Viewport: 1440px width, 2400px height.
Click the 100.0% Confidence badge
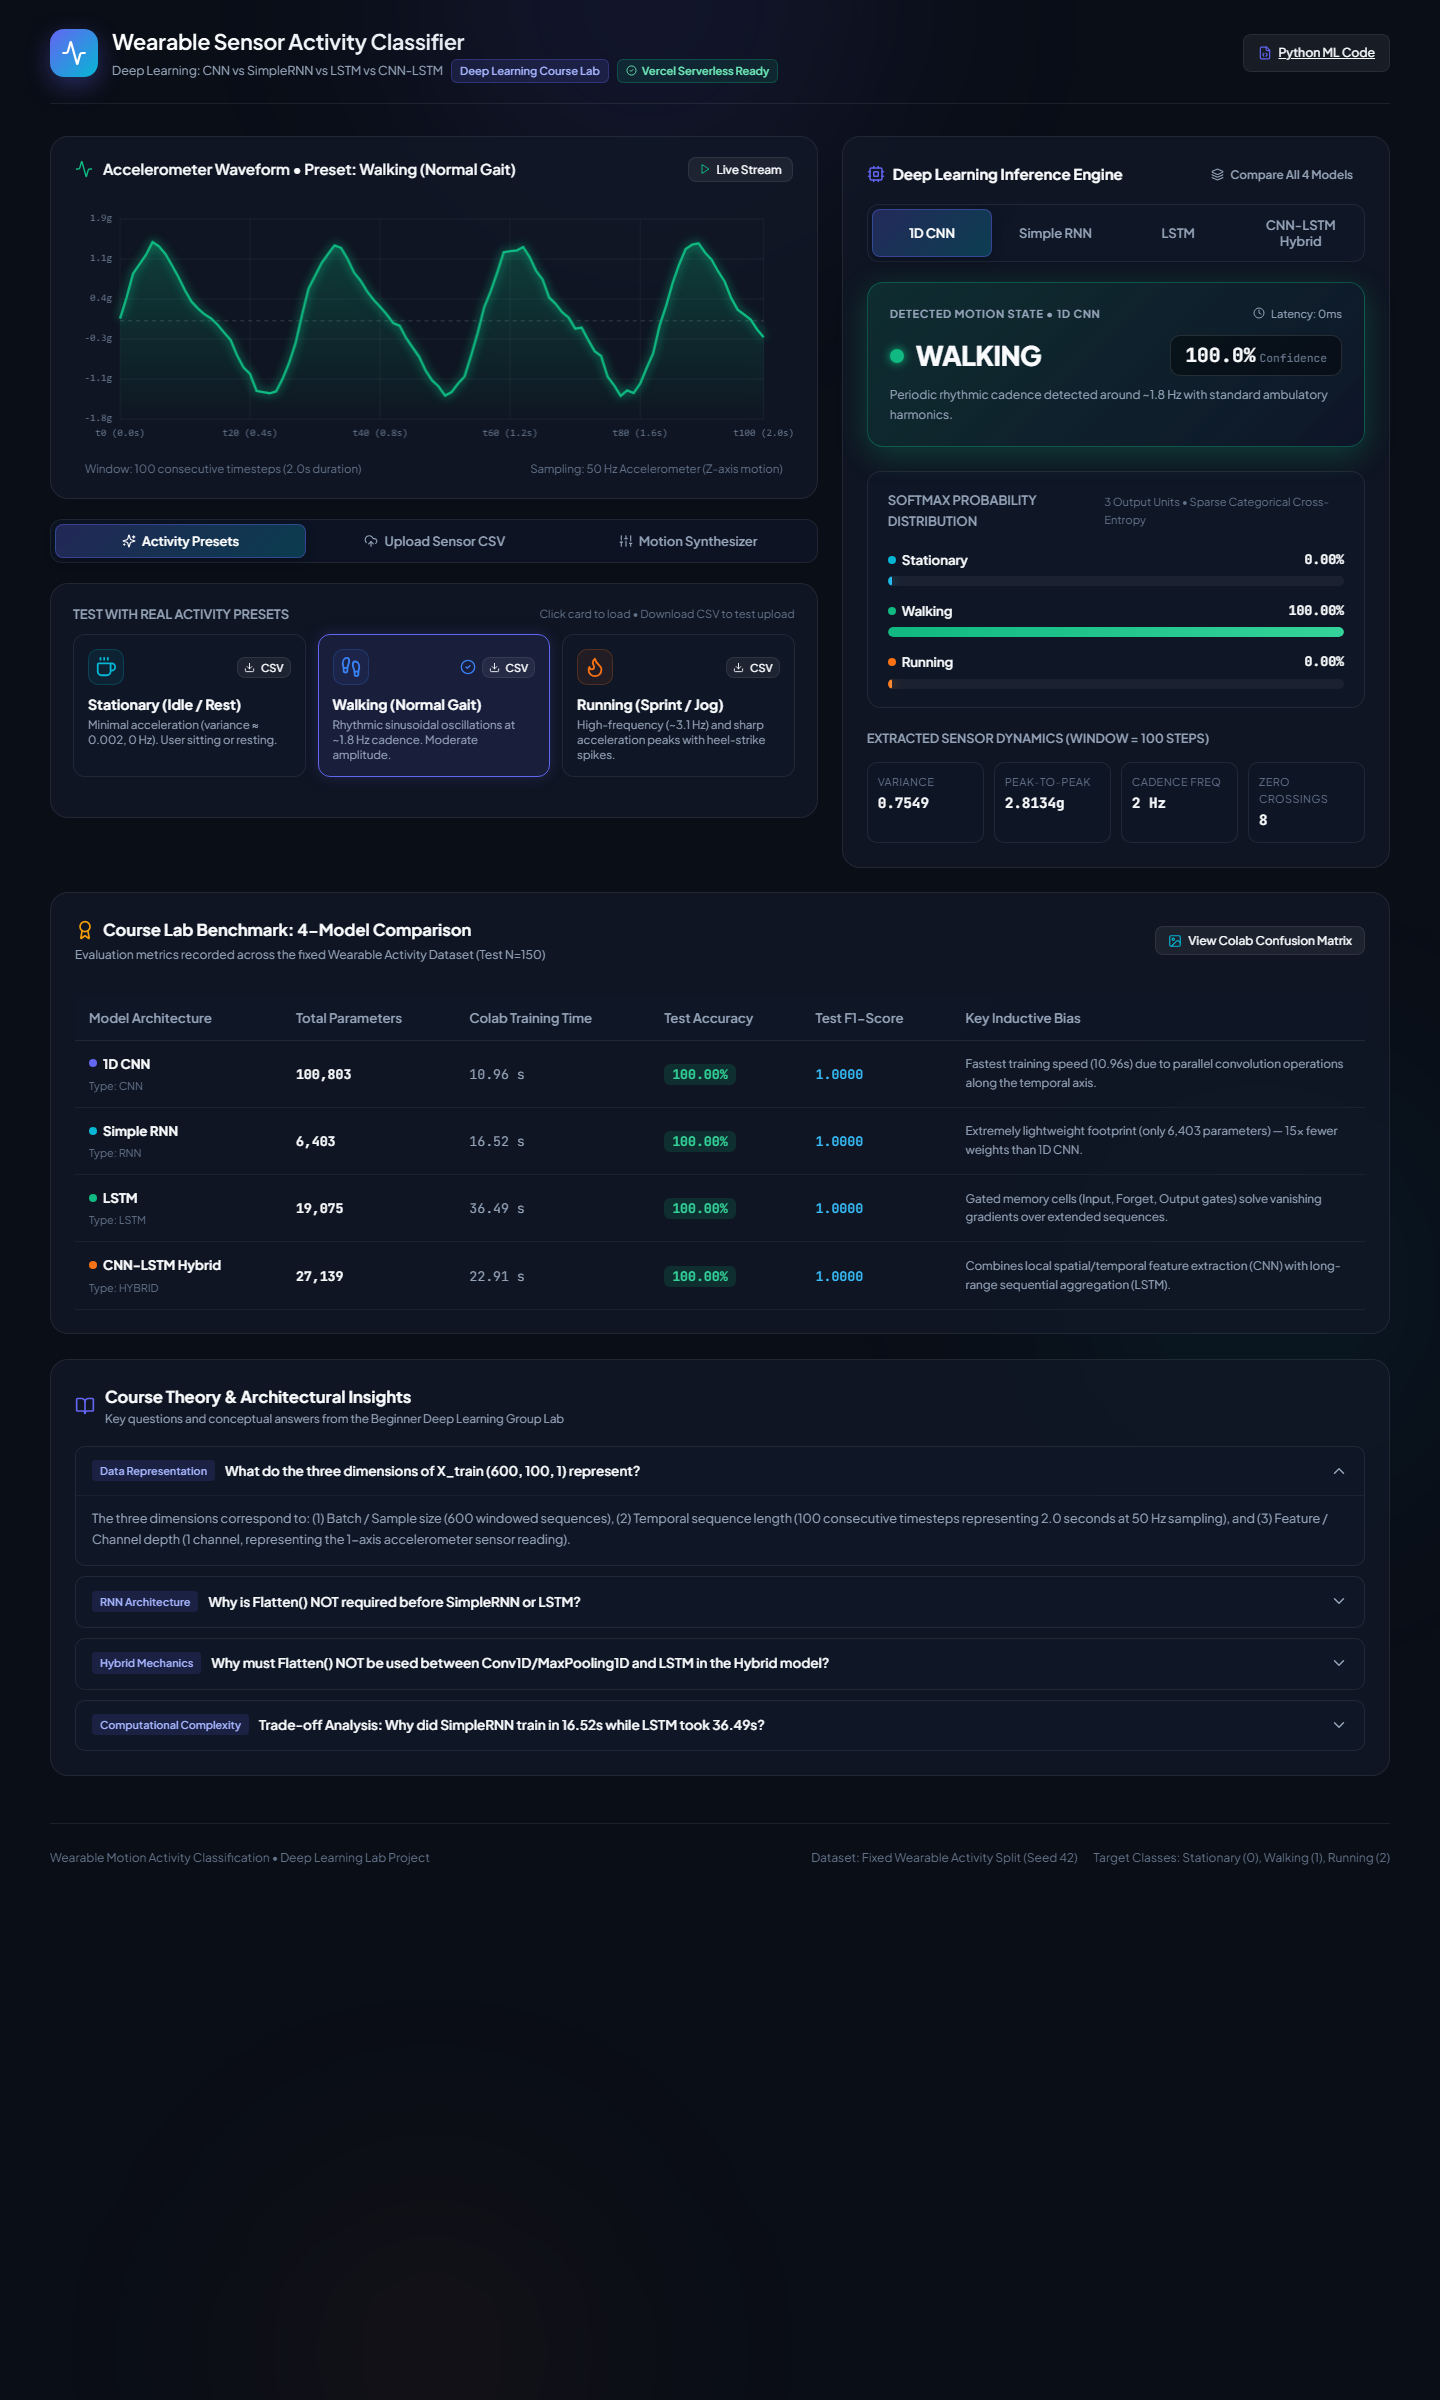pos(1256,356)
